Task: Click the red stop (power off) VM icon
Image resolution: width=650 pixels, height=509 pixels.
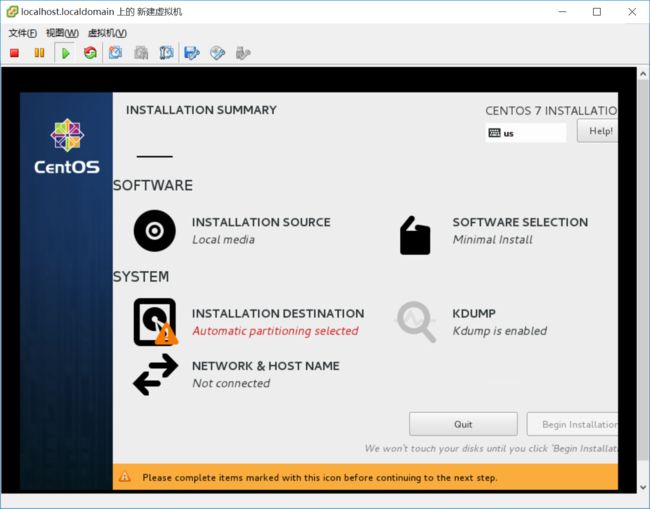Action: pos(15,53)
